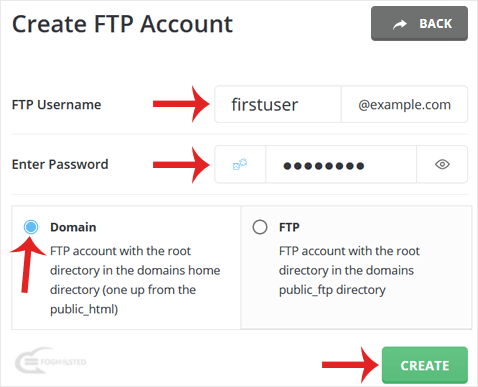478x387 pixels.
Task: Click the bold FTP option label
Action: point(289,227)
